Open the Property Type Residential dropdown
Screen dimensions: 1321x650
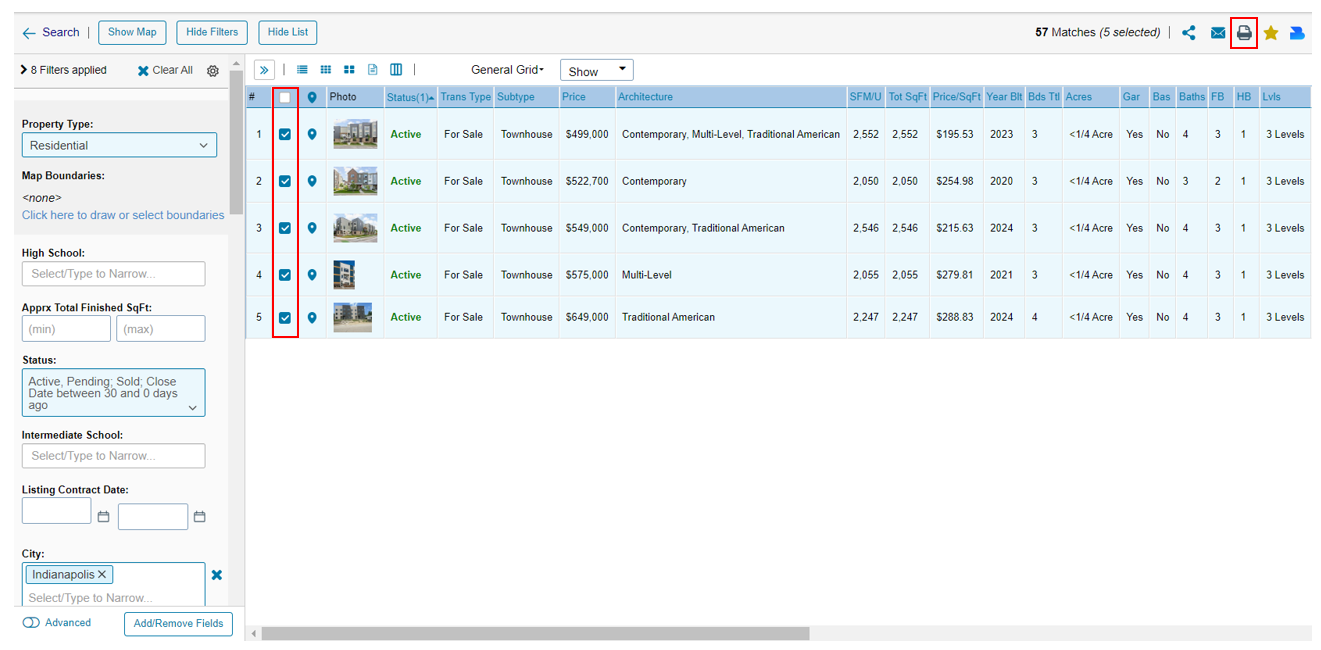(x=119, y=145)
